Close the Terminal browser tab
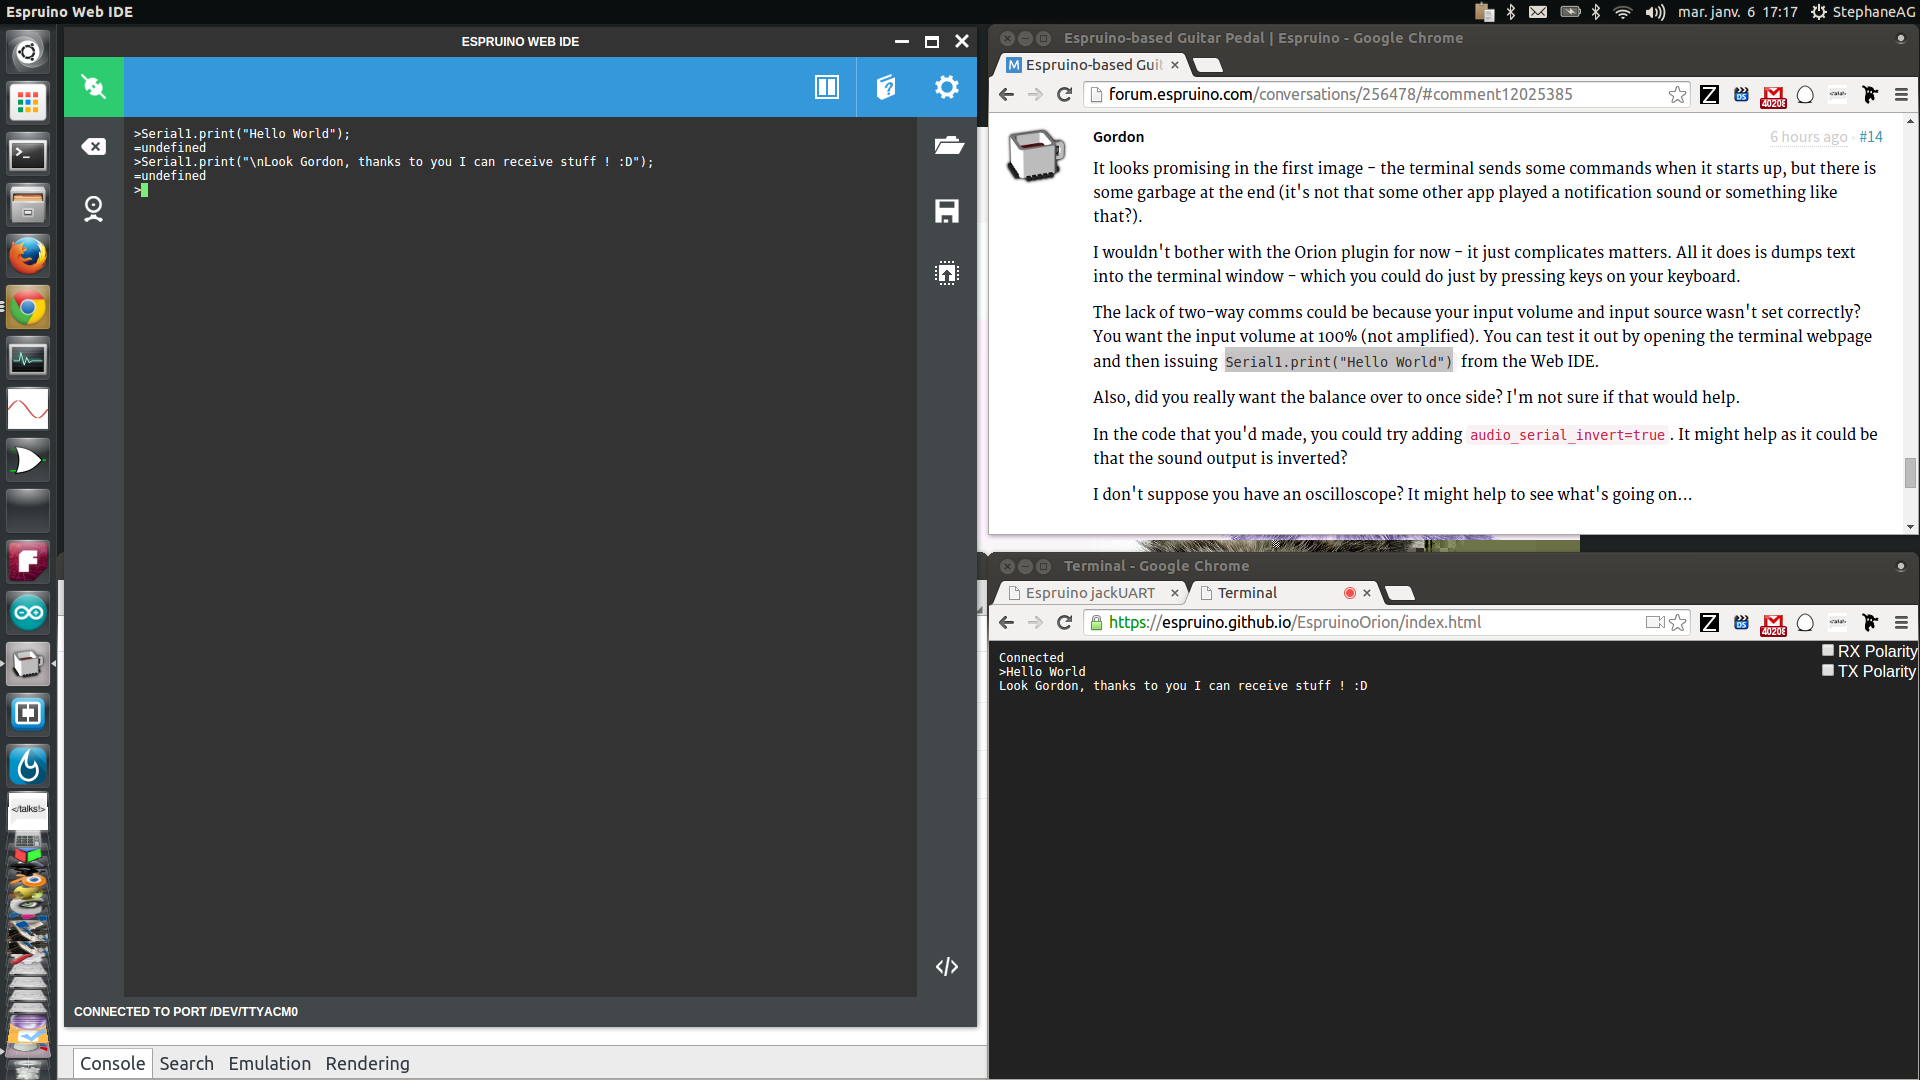This screenshot has height=1080, width=1920. tap(1366, 593)
